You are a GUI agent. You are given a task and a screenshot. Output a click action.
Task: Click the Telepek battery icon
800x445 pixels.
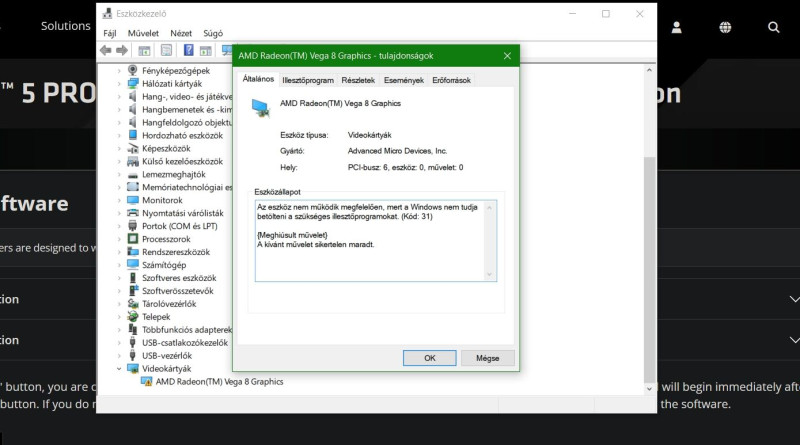point(133,316)
